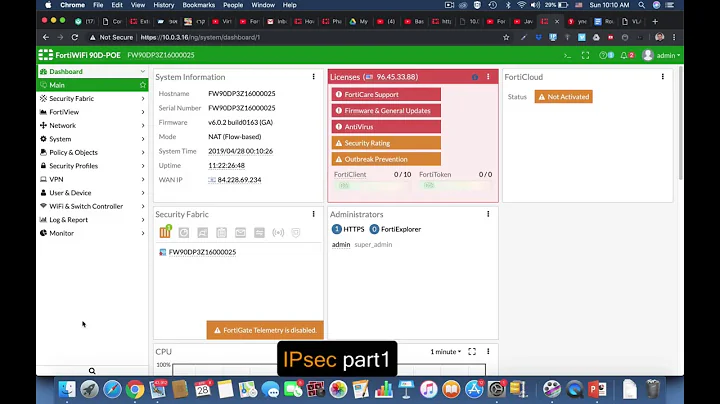720x404 pixels.
Task: Click FortiCare Support license button
Action: click(386, 95)
